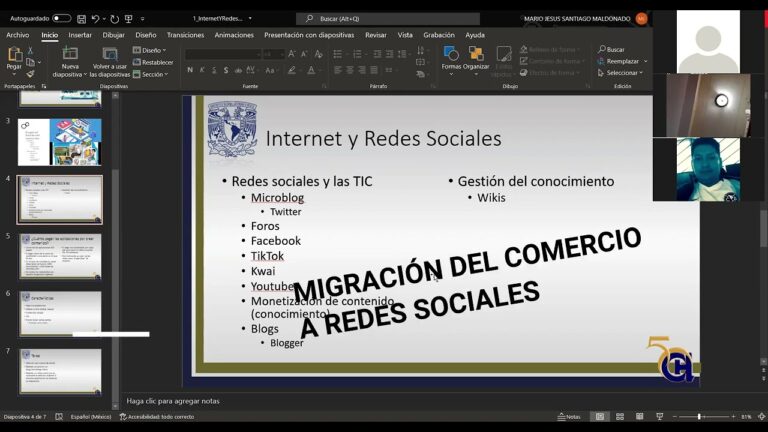Switch to Normal view icon
The image size is (768, 432).
(600, 417)
